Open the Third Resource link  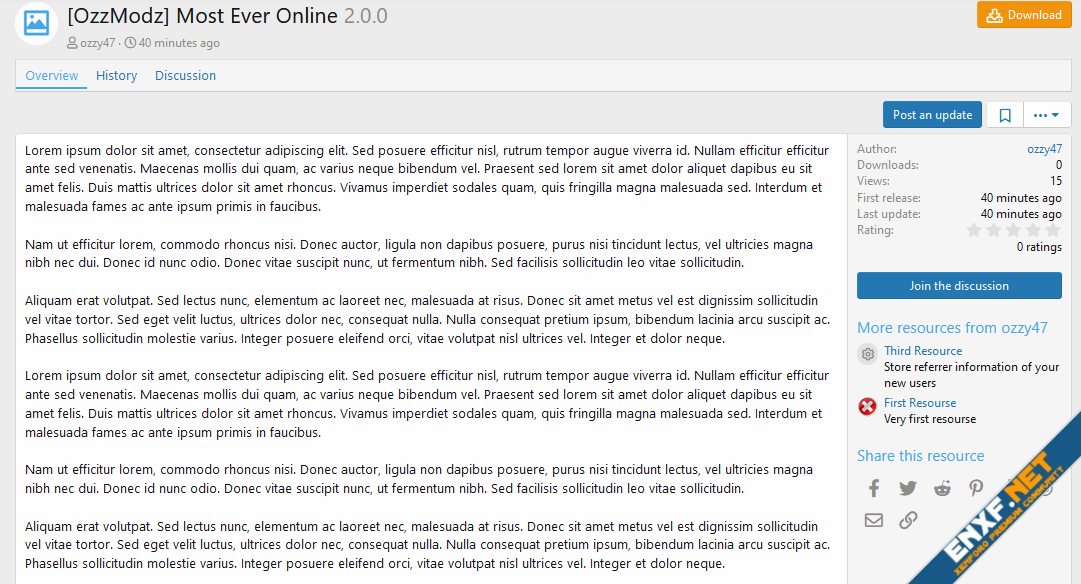click(923, 351)
